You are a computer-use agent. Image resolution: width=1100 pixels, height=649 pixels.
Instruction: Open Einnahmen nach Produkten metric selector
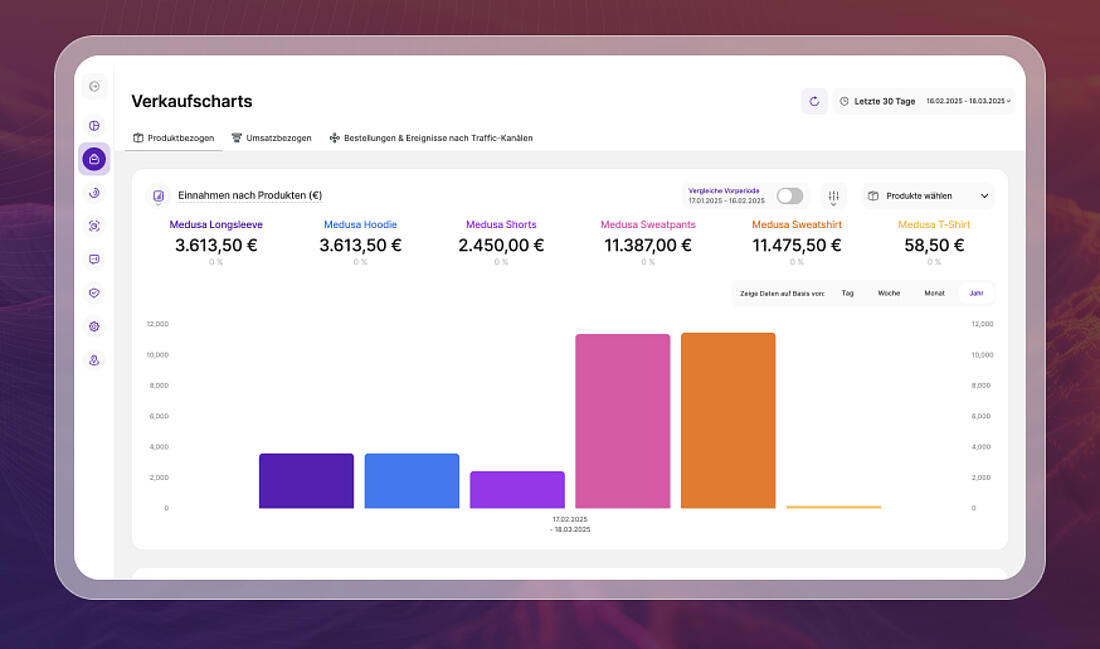point(250,195)
